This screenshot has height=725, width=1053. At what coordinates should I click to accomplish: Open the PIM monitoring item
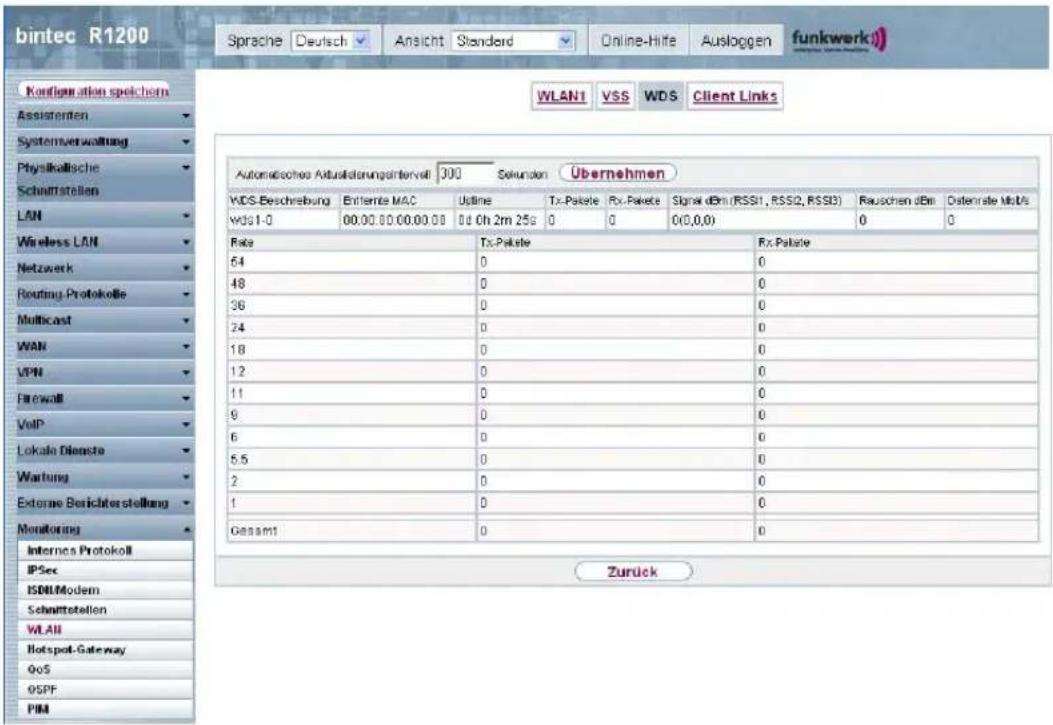click(x=106, y=709)
